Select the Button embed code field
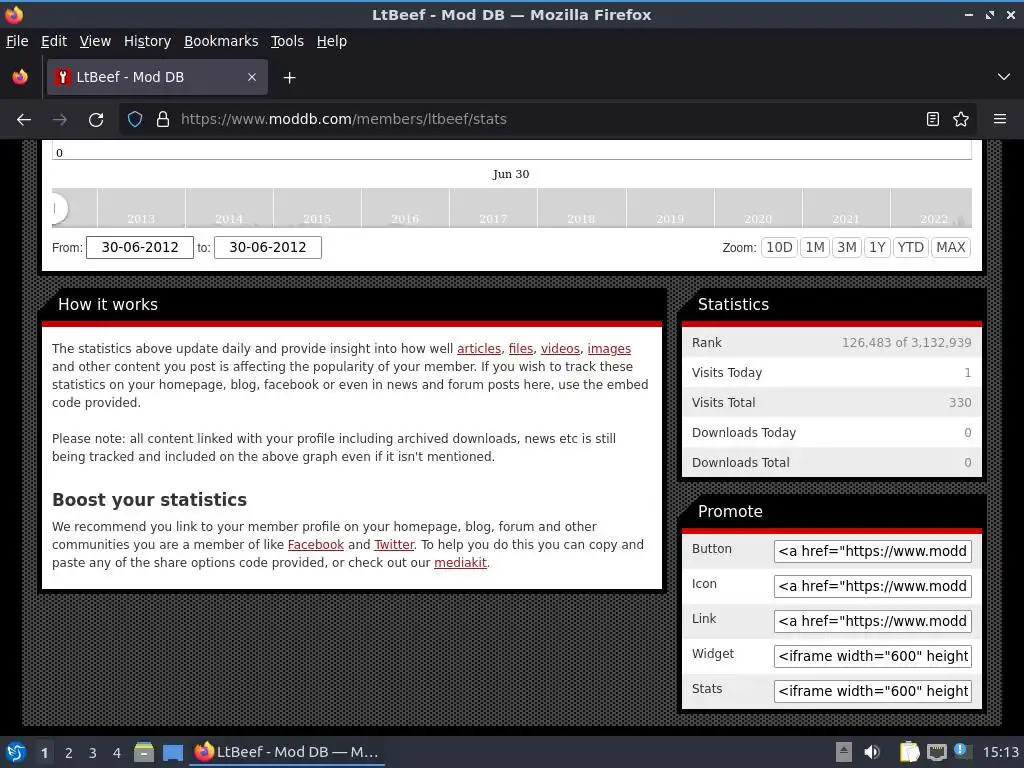1024x768 pixels. click(872, 551)
